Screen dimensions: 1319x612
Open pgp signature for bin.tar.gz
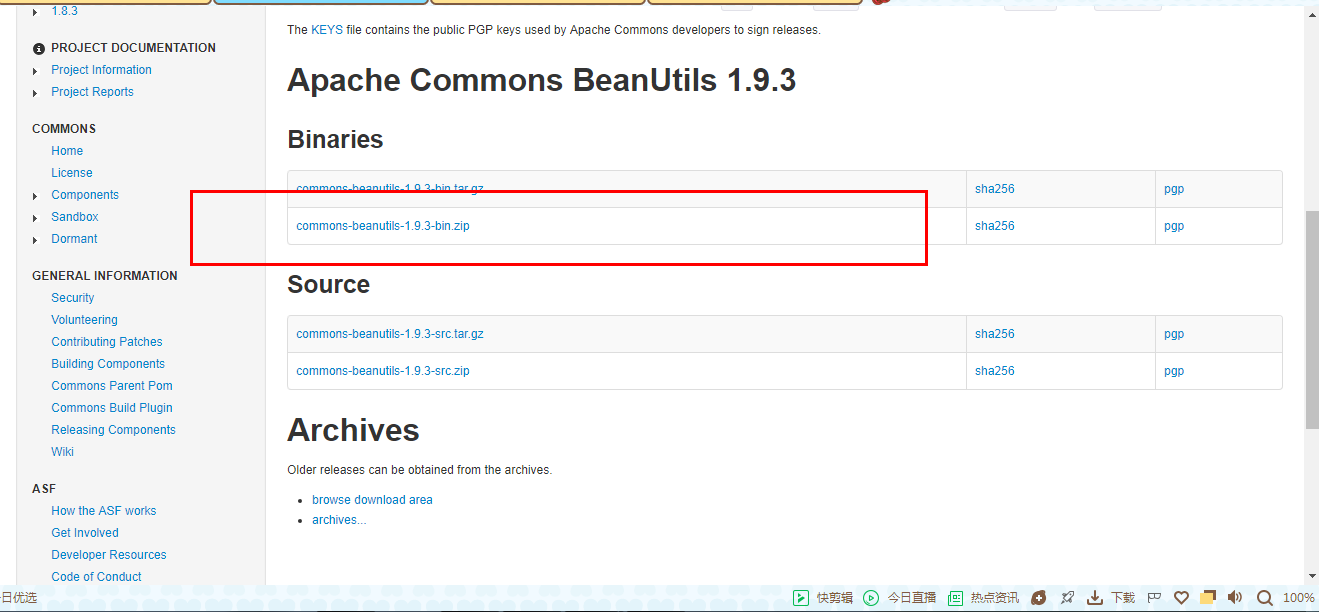(1174, 189)
